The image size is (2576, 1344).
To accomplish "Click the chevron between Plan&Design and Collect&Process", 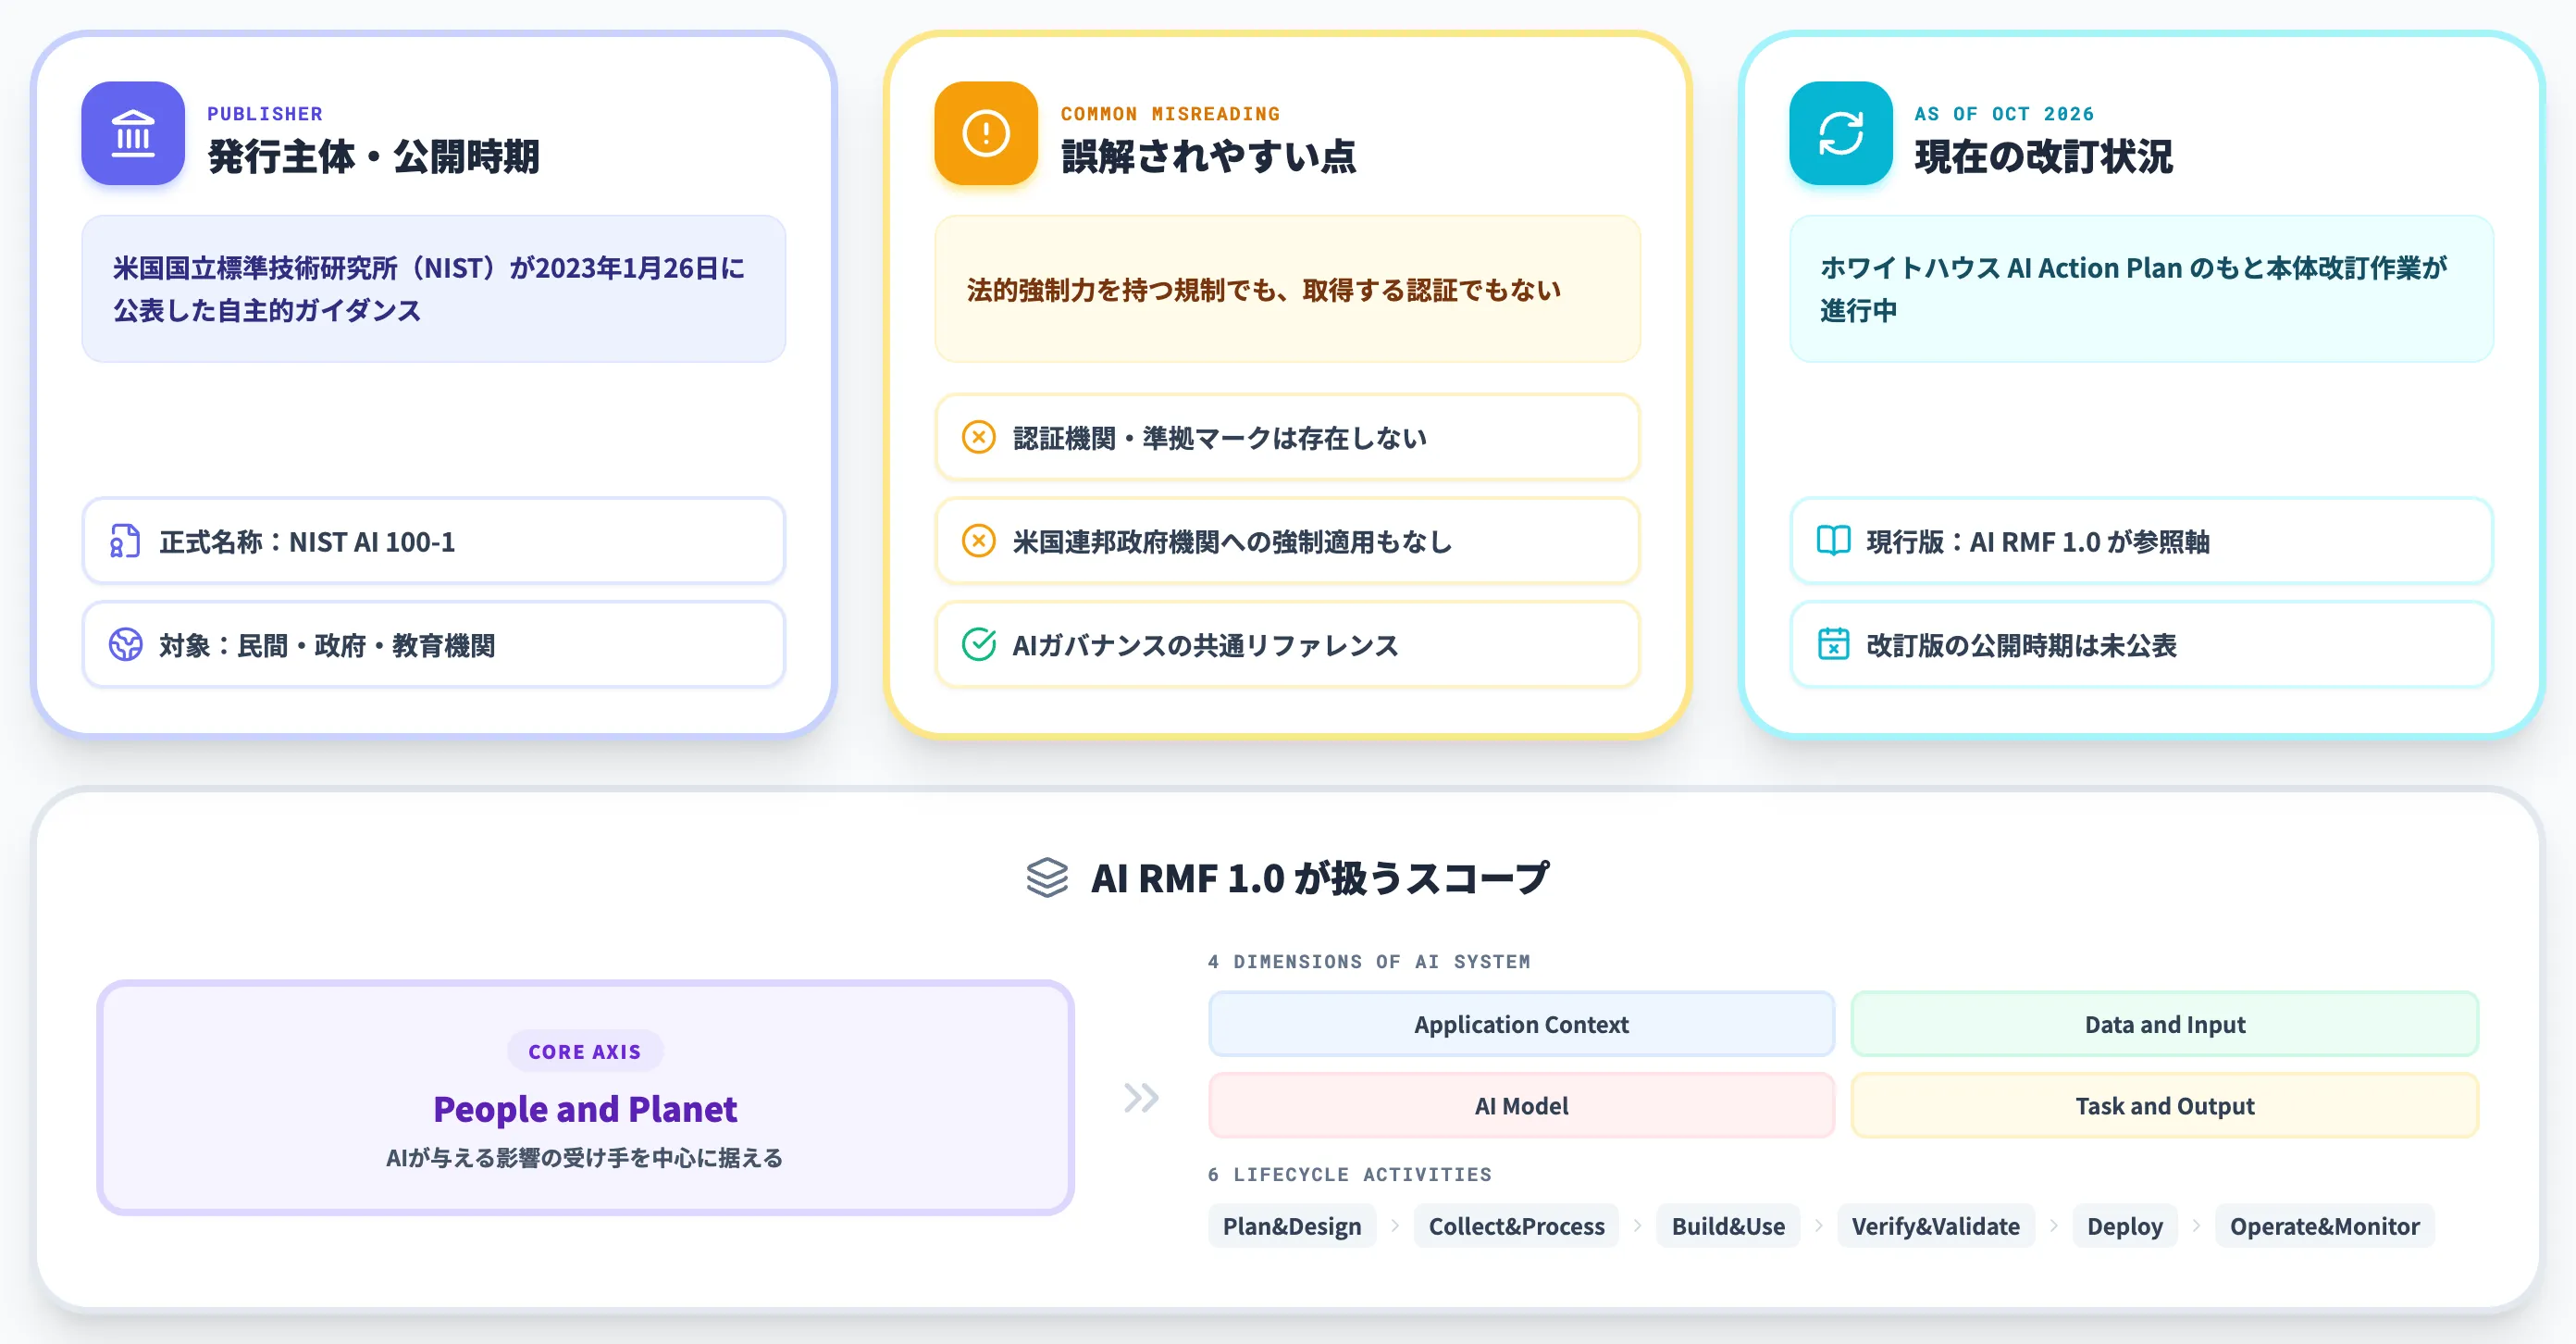I will [x=1395, y=1225].
